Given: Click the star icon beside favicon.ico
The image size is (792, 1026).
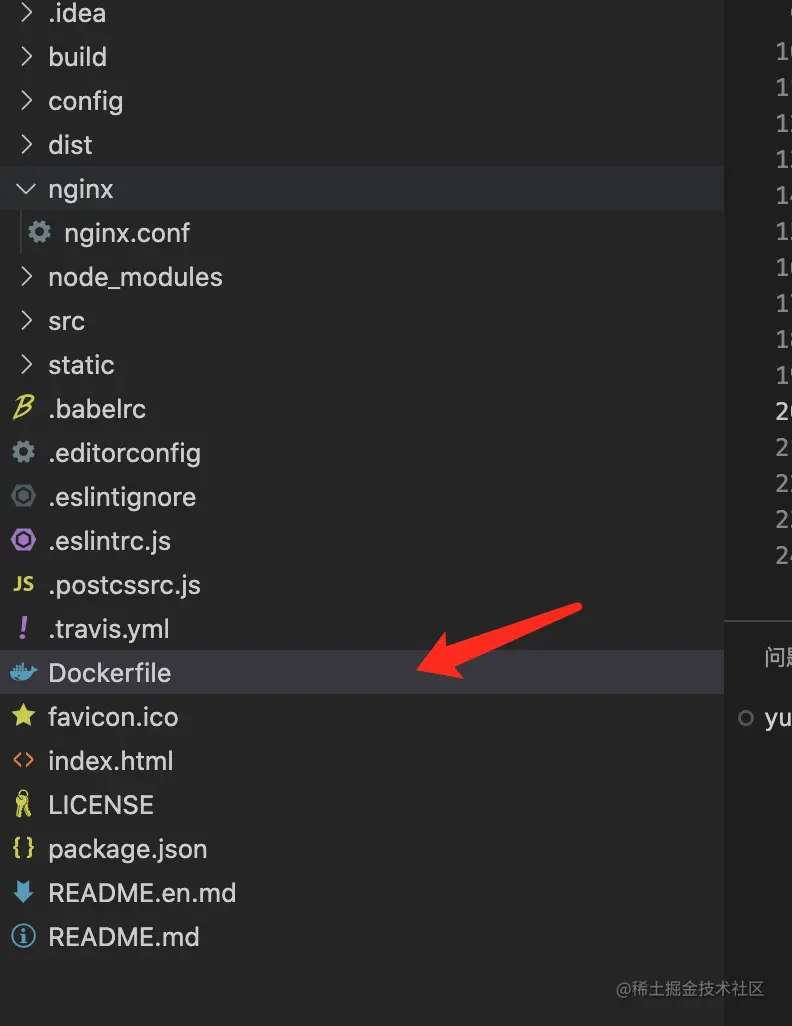Looking at the screenshot, I should tap(22, 716).
